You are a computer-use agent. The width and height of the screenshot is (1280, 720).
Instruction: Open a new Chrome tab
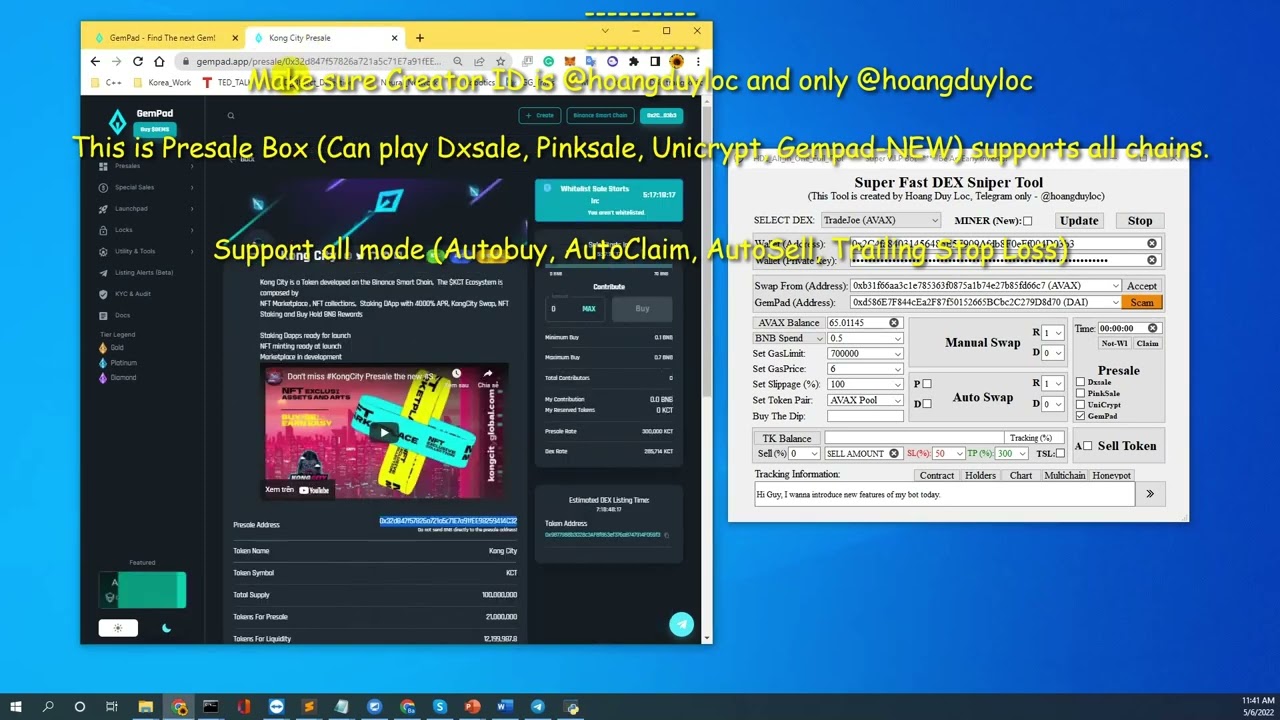pyautogui.click(x=420, y=38)
